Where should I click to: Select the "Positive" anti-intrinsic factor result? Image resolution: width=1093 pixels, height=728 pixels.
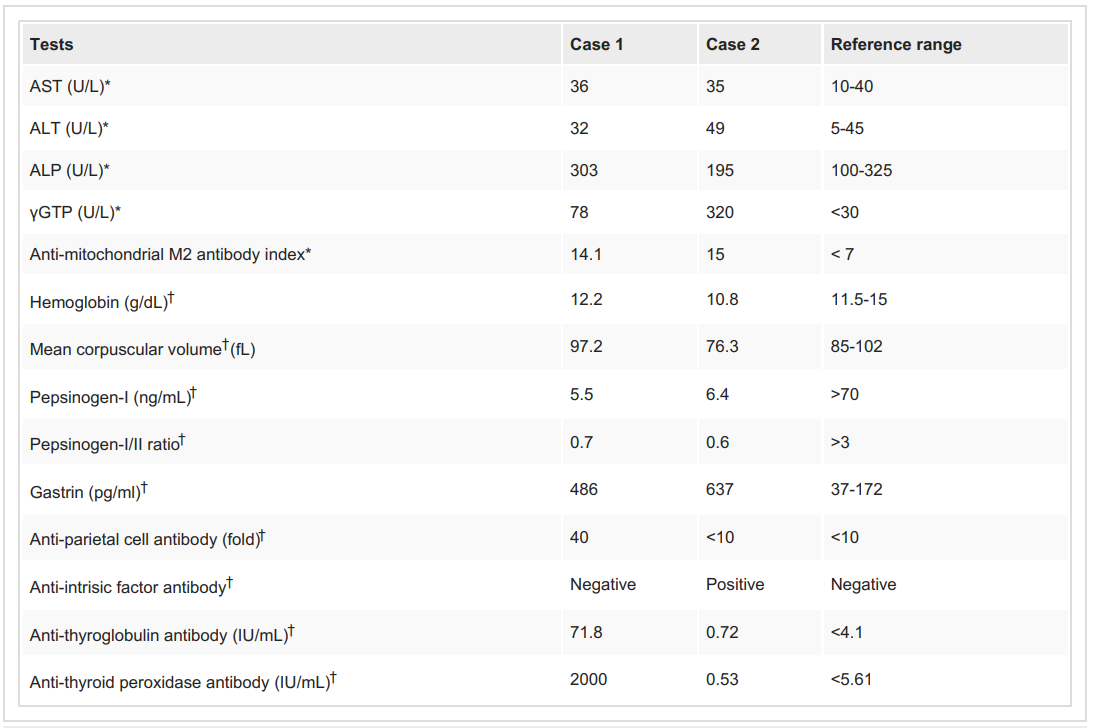pos(735,584)
